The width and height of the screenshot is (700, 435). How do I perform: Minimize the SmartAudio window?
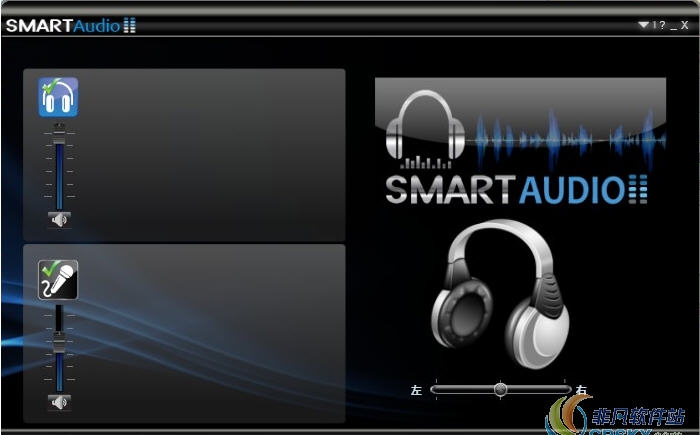coord(674,27)
